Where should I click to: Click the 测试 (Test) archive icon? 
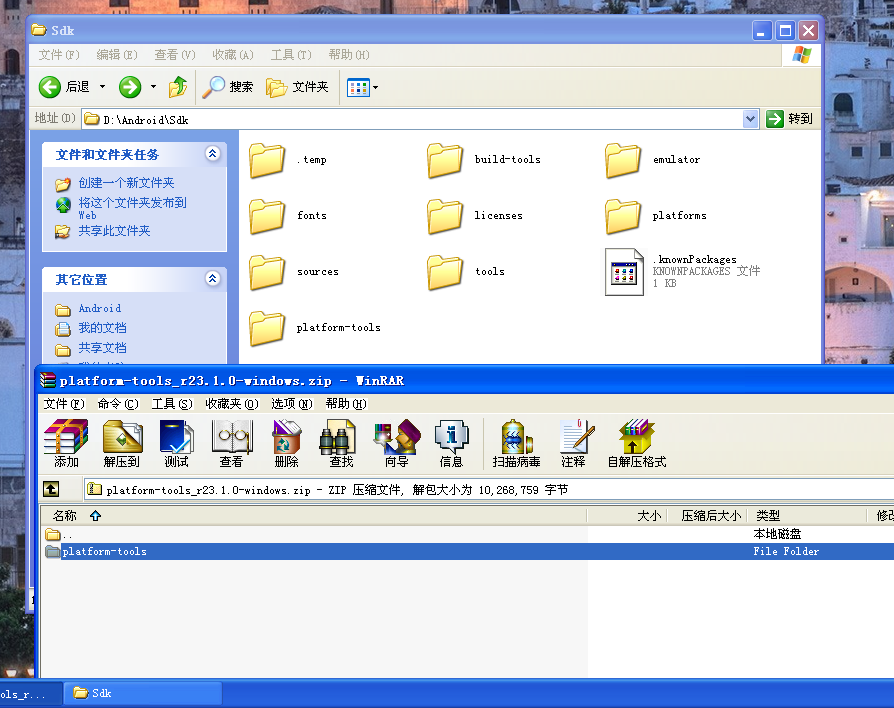point(177,443)
